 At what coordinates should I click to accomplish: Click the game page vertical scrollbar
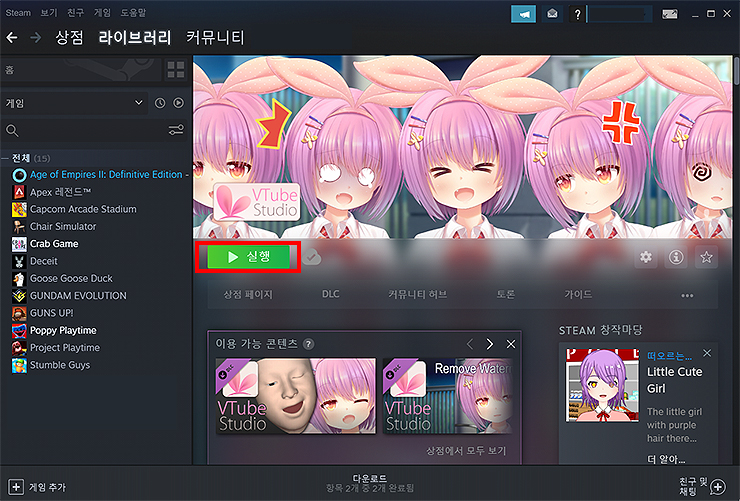[736, 71]
